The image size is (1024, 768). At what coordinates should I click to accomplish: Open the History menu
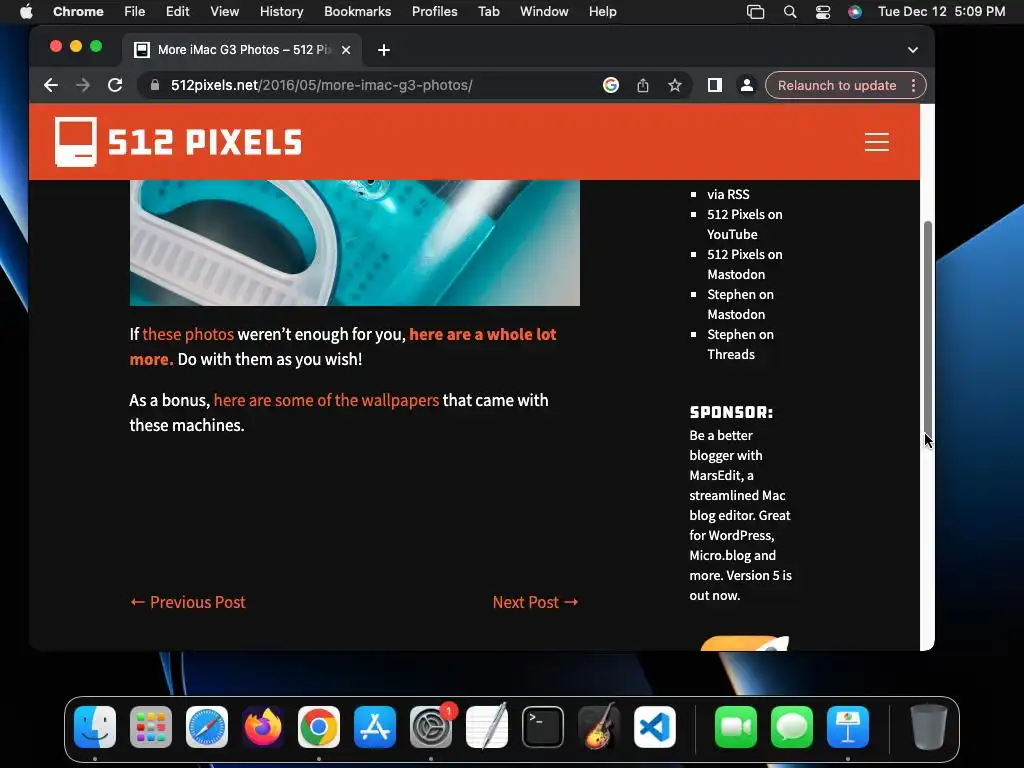(x=281, y=12)
